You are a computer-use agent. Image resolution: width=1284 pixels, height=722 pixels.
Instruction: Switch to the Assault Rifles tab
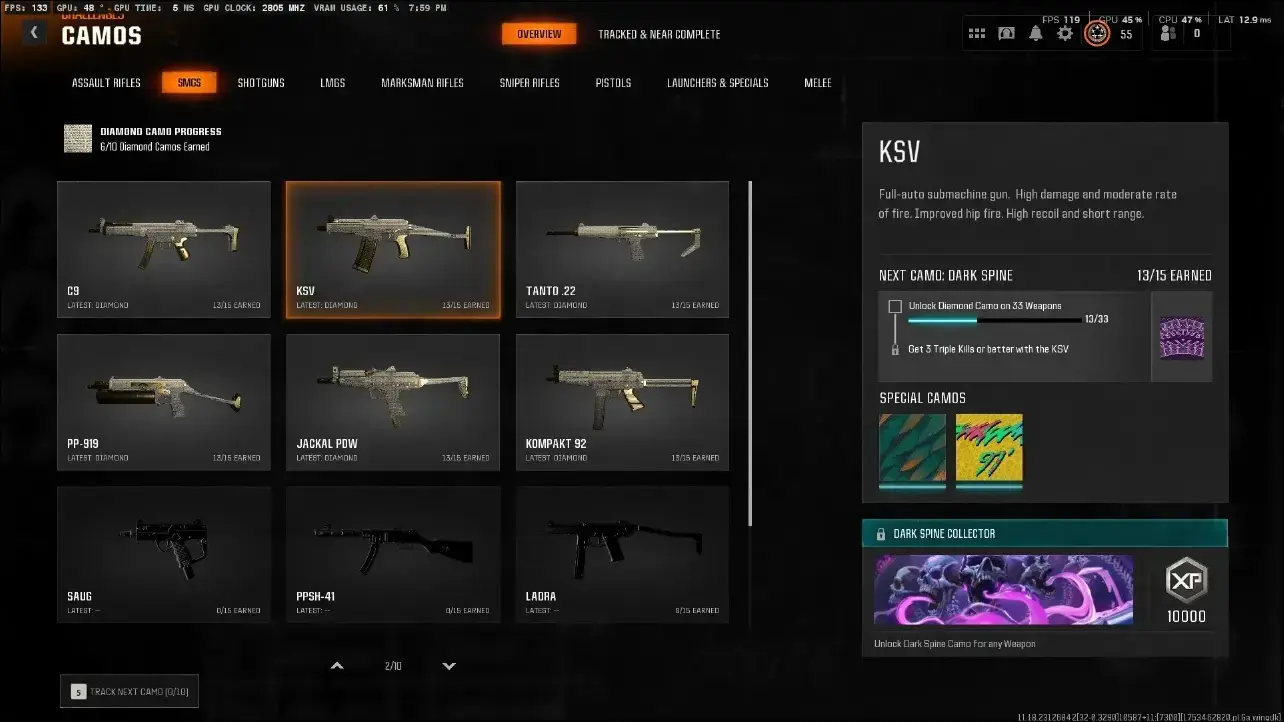point(106,83)
